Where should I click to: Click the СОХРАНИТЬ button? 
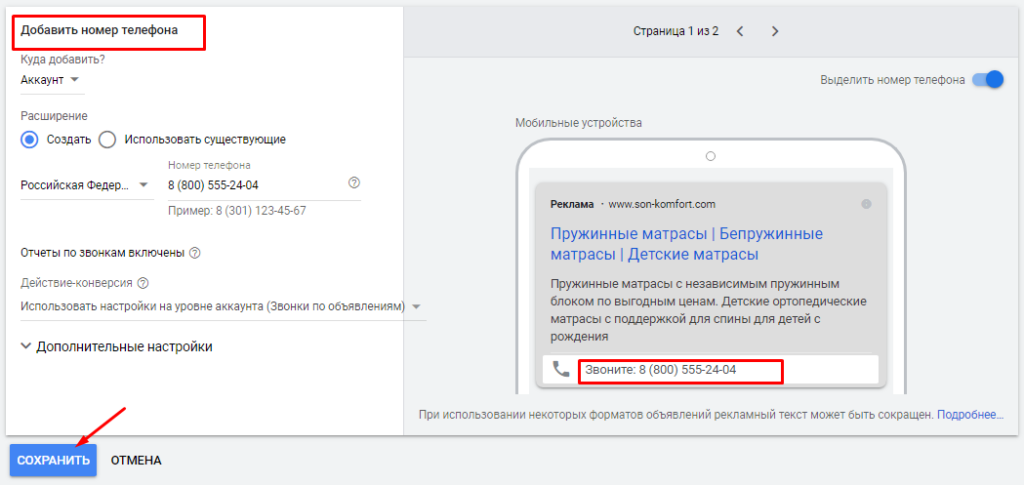point(53,460)
